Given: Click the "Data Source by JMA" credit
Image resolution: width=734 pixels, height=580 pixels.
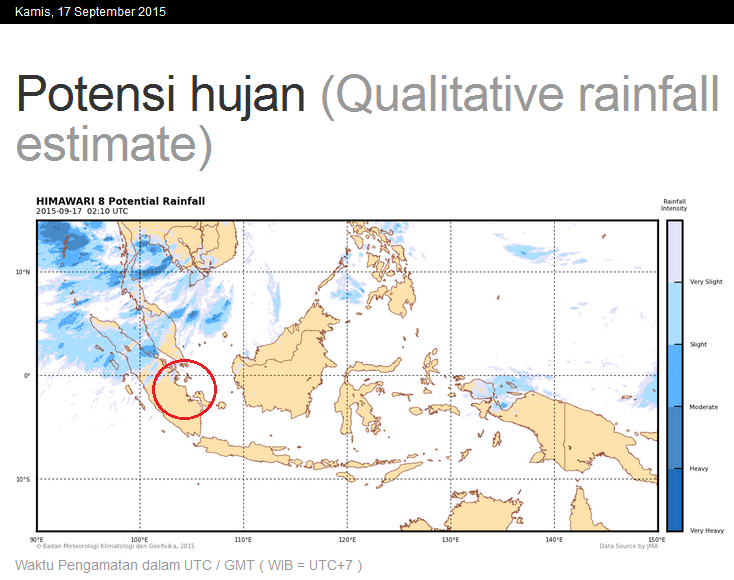Looking at the screenshot, I should click(x=629, y=546).
